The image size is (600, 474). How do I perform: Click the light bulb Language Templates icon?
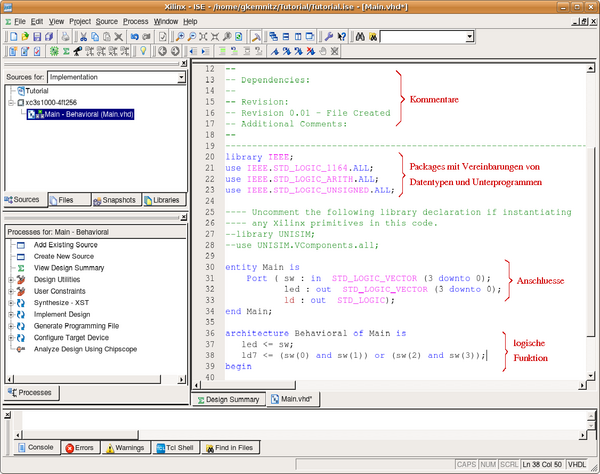tap(143, 51)
